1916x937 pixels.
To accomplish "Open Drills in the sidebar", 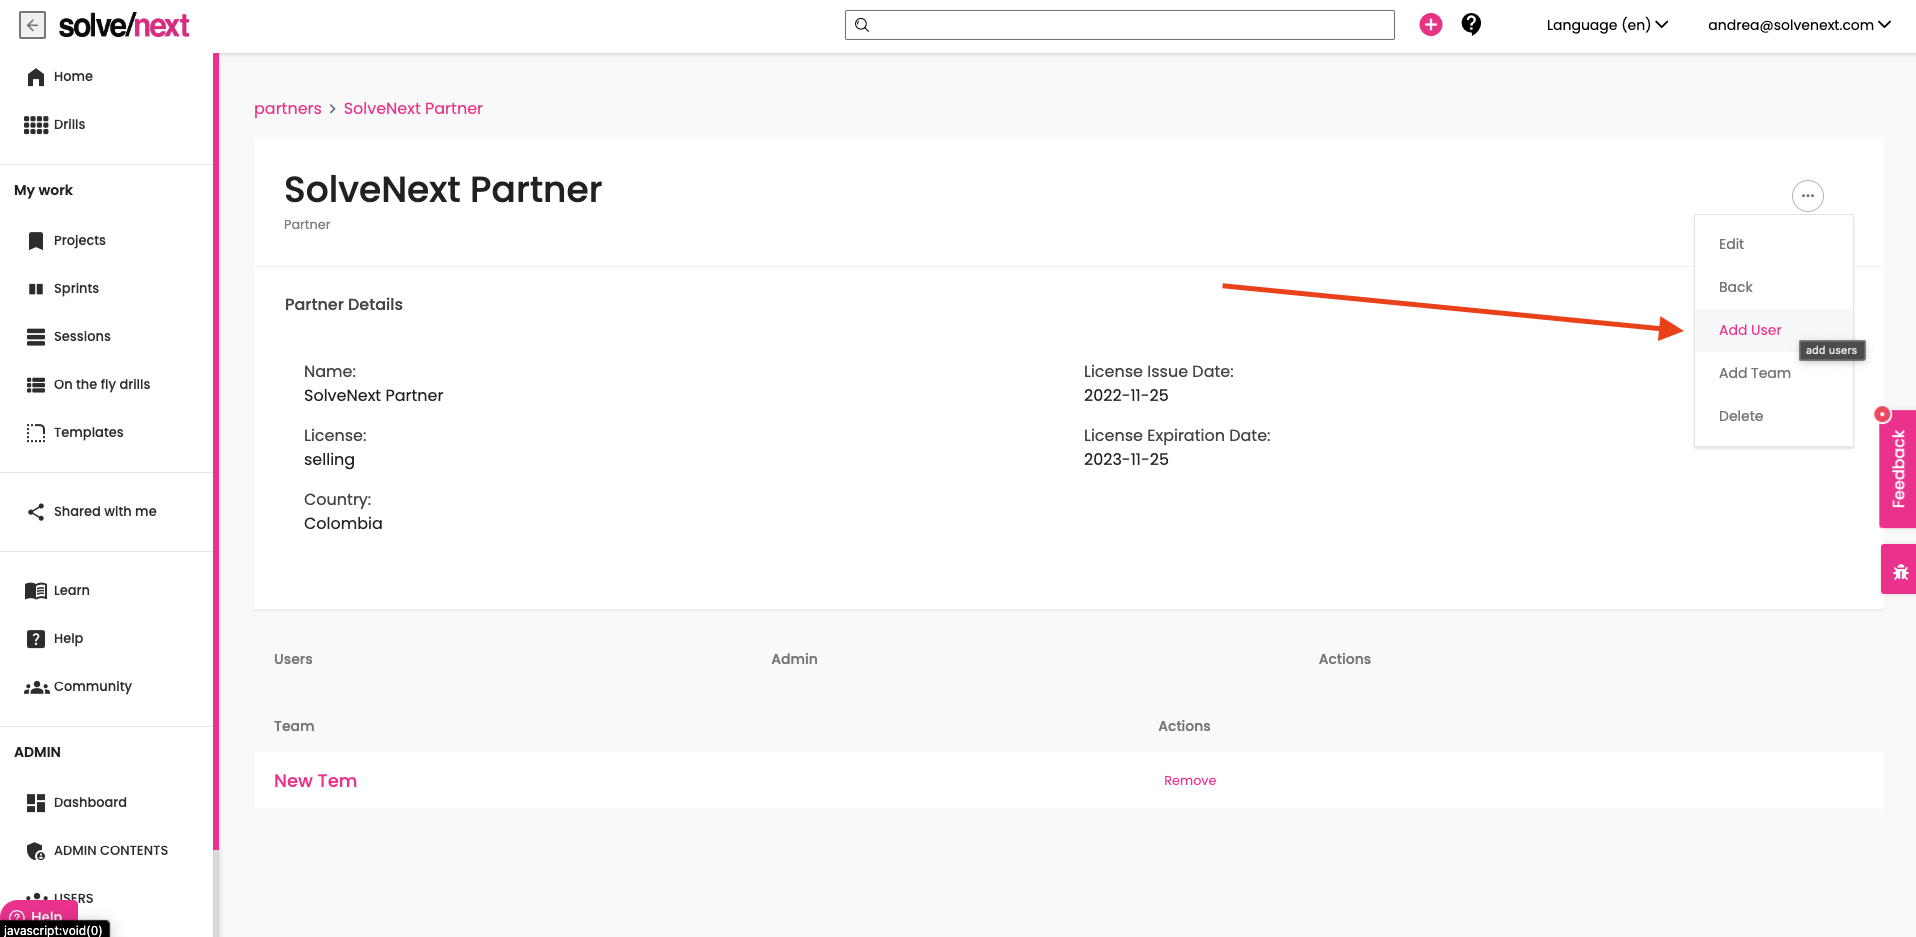I will 69,125.
